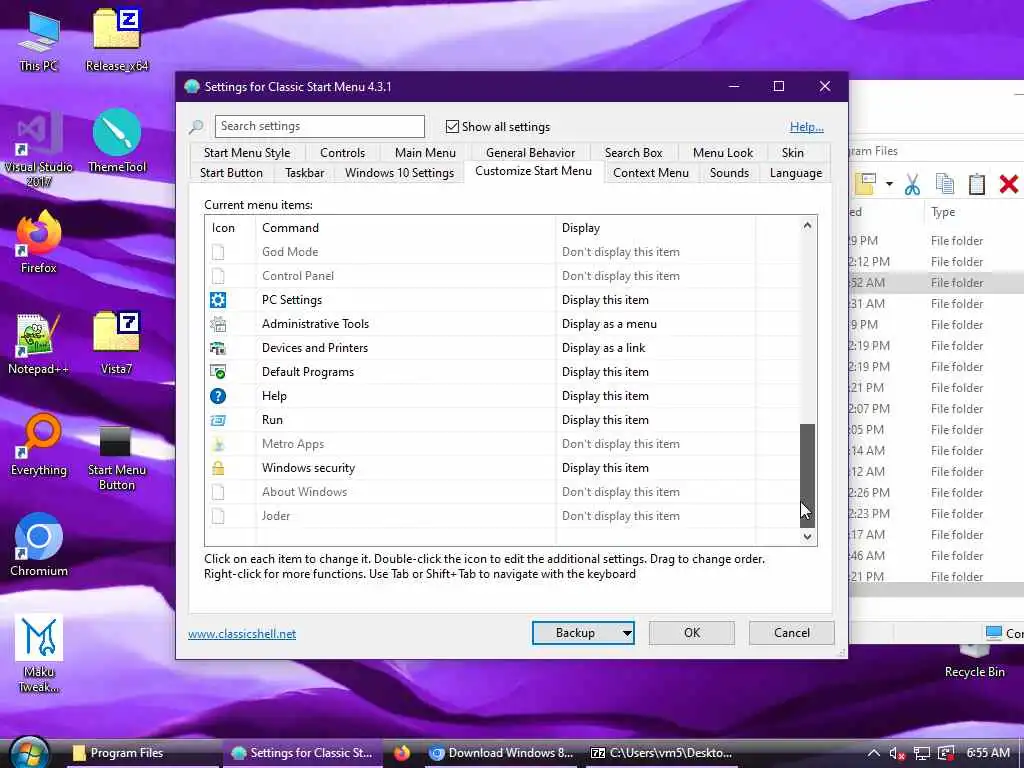This screenshot has height=768, width=1024.
Task: Open This PC desktop icon
Action: 39,40
